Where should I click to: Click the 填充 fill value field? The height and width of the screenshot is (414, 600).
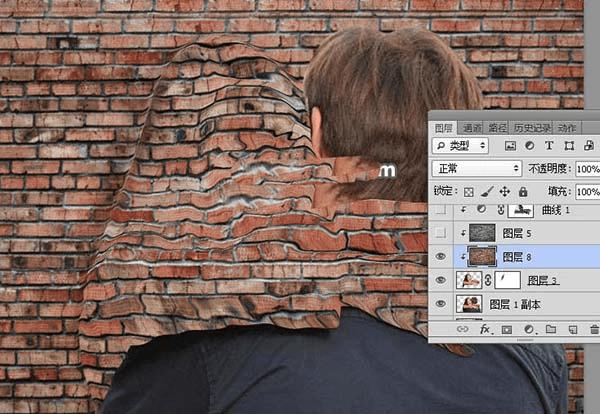[588, 191]
